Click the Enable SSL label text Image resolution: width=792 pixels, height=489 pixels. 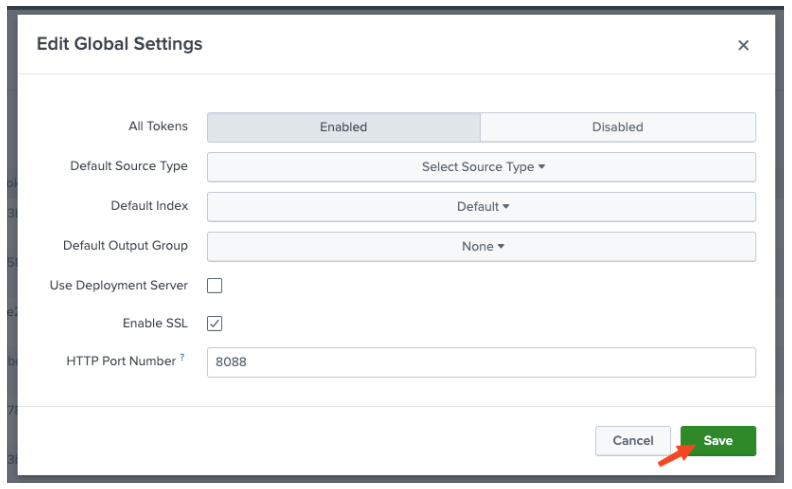coord(153,323)
